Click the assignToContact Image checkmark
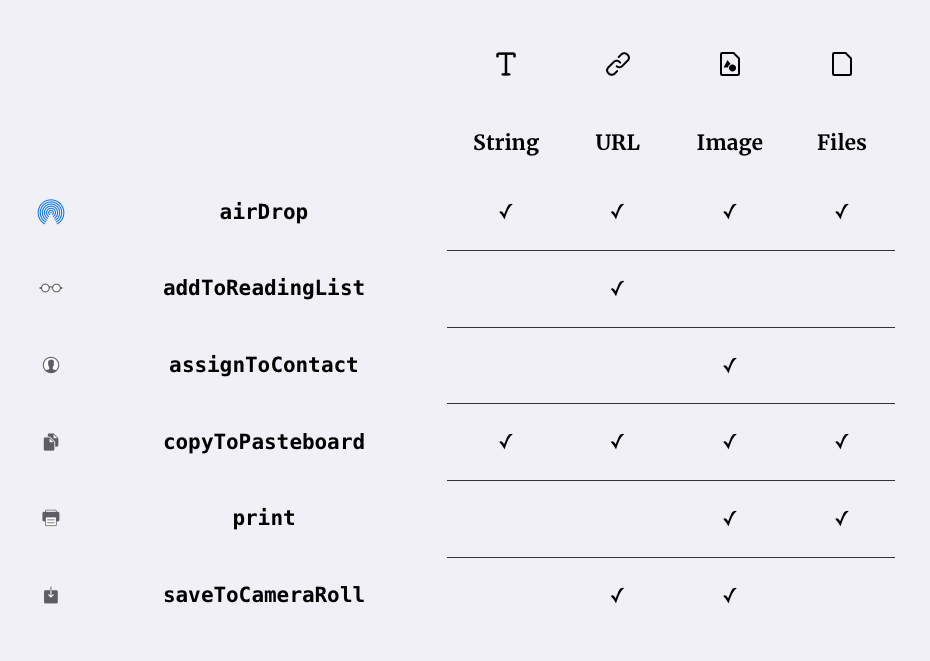 pyautogui.click(x=730, y=365)
